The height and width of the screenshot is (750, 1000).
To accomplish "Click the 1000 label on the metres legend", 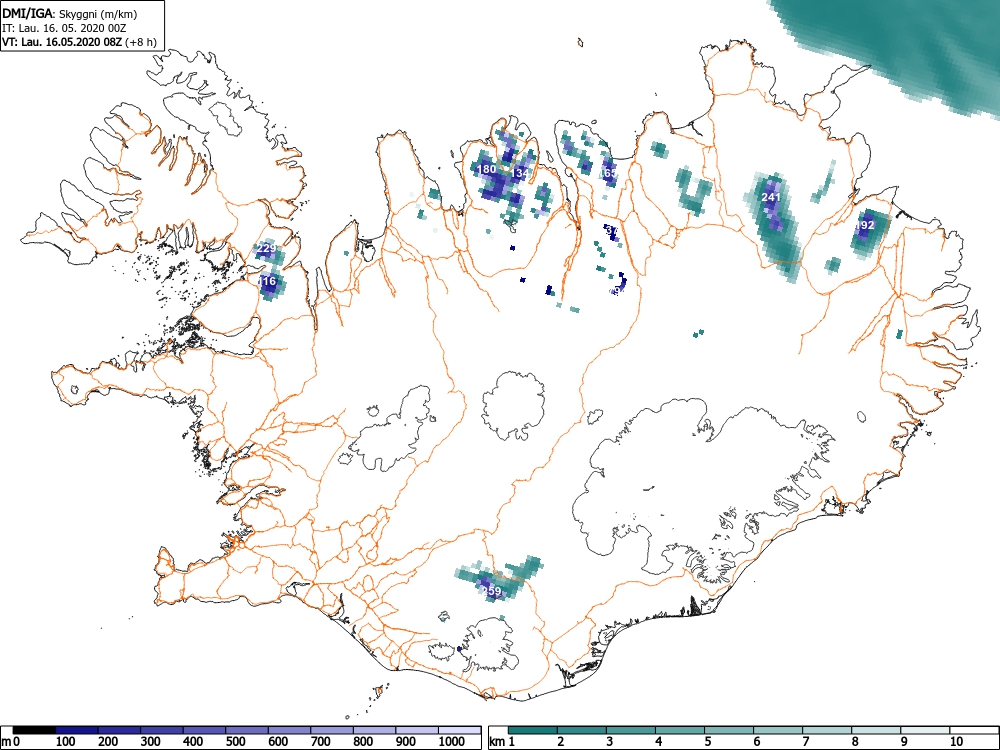I will point(452,742).
